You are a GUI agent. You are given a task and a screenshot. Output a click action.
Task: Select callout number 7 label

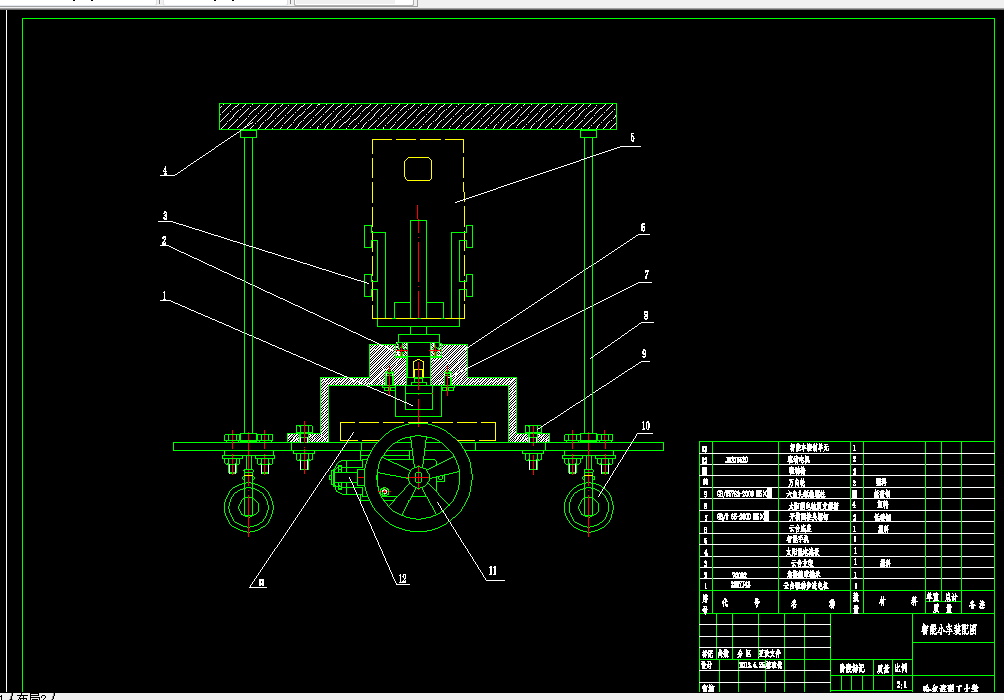point(647,275)
